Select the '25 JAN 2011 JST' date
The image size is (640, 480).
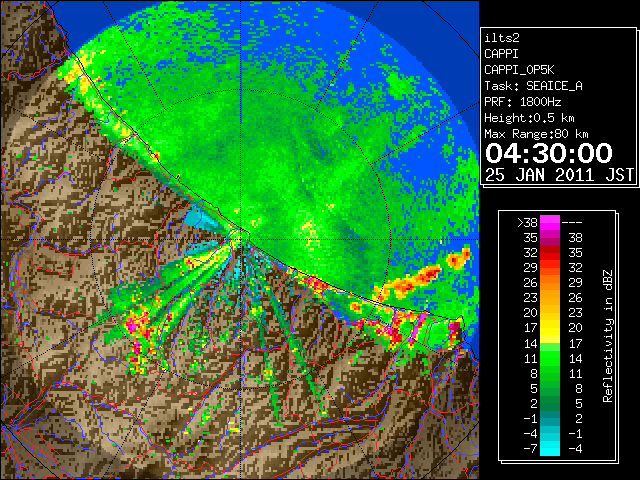pos(559,175)
